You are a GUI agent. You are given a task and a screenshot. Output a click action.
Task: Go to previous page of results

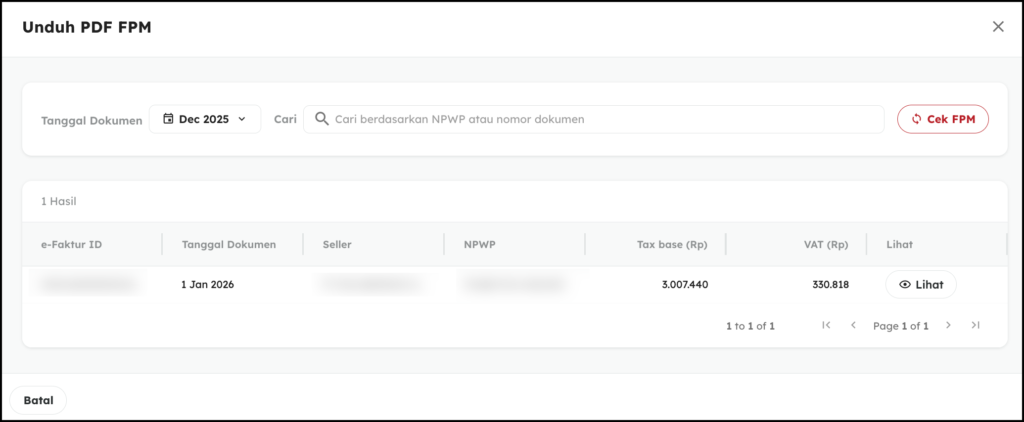tap(853, 325)
